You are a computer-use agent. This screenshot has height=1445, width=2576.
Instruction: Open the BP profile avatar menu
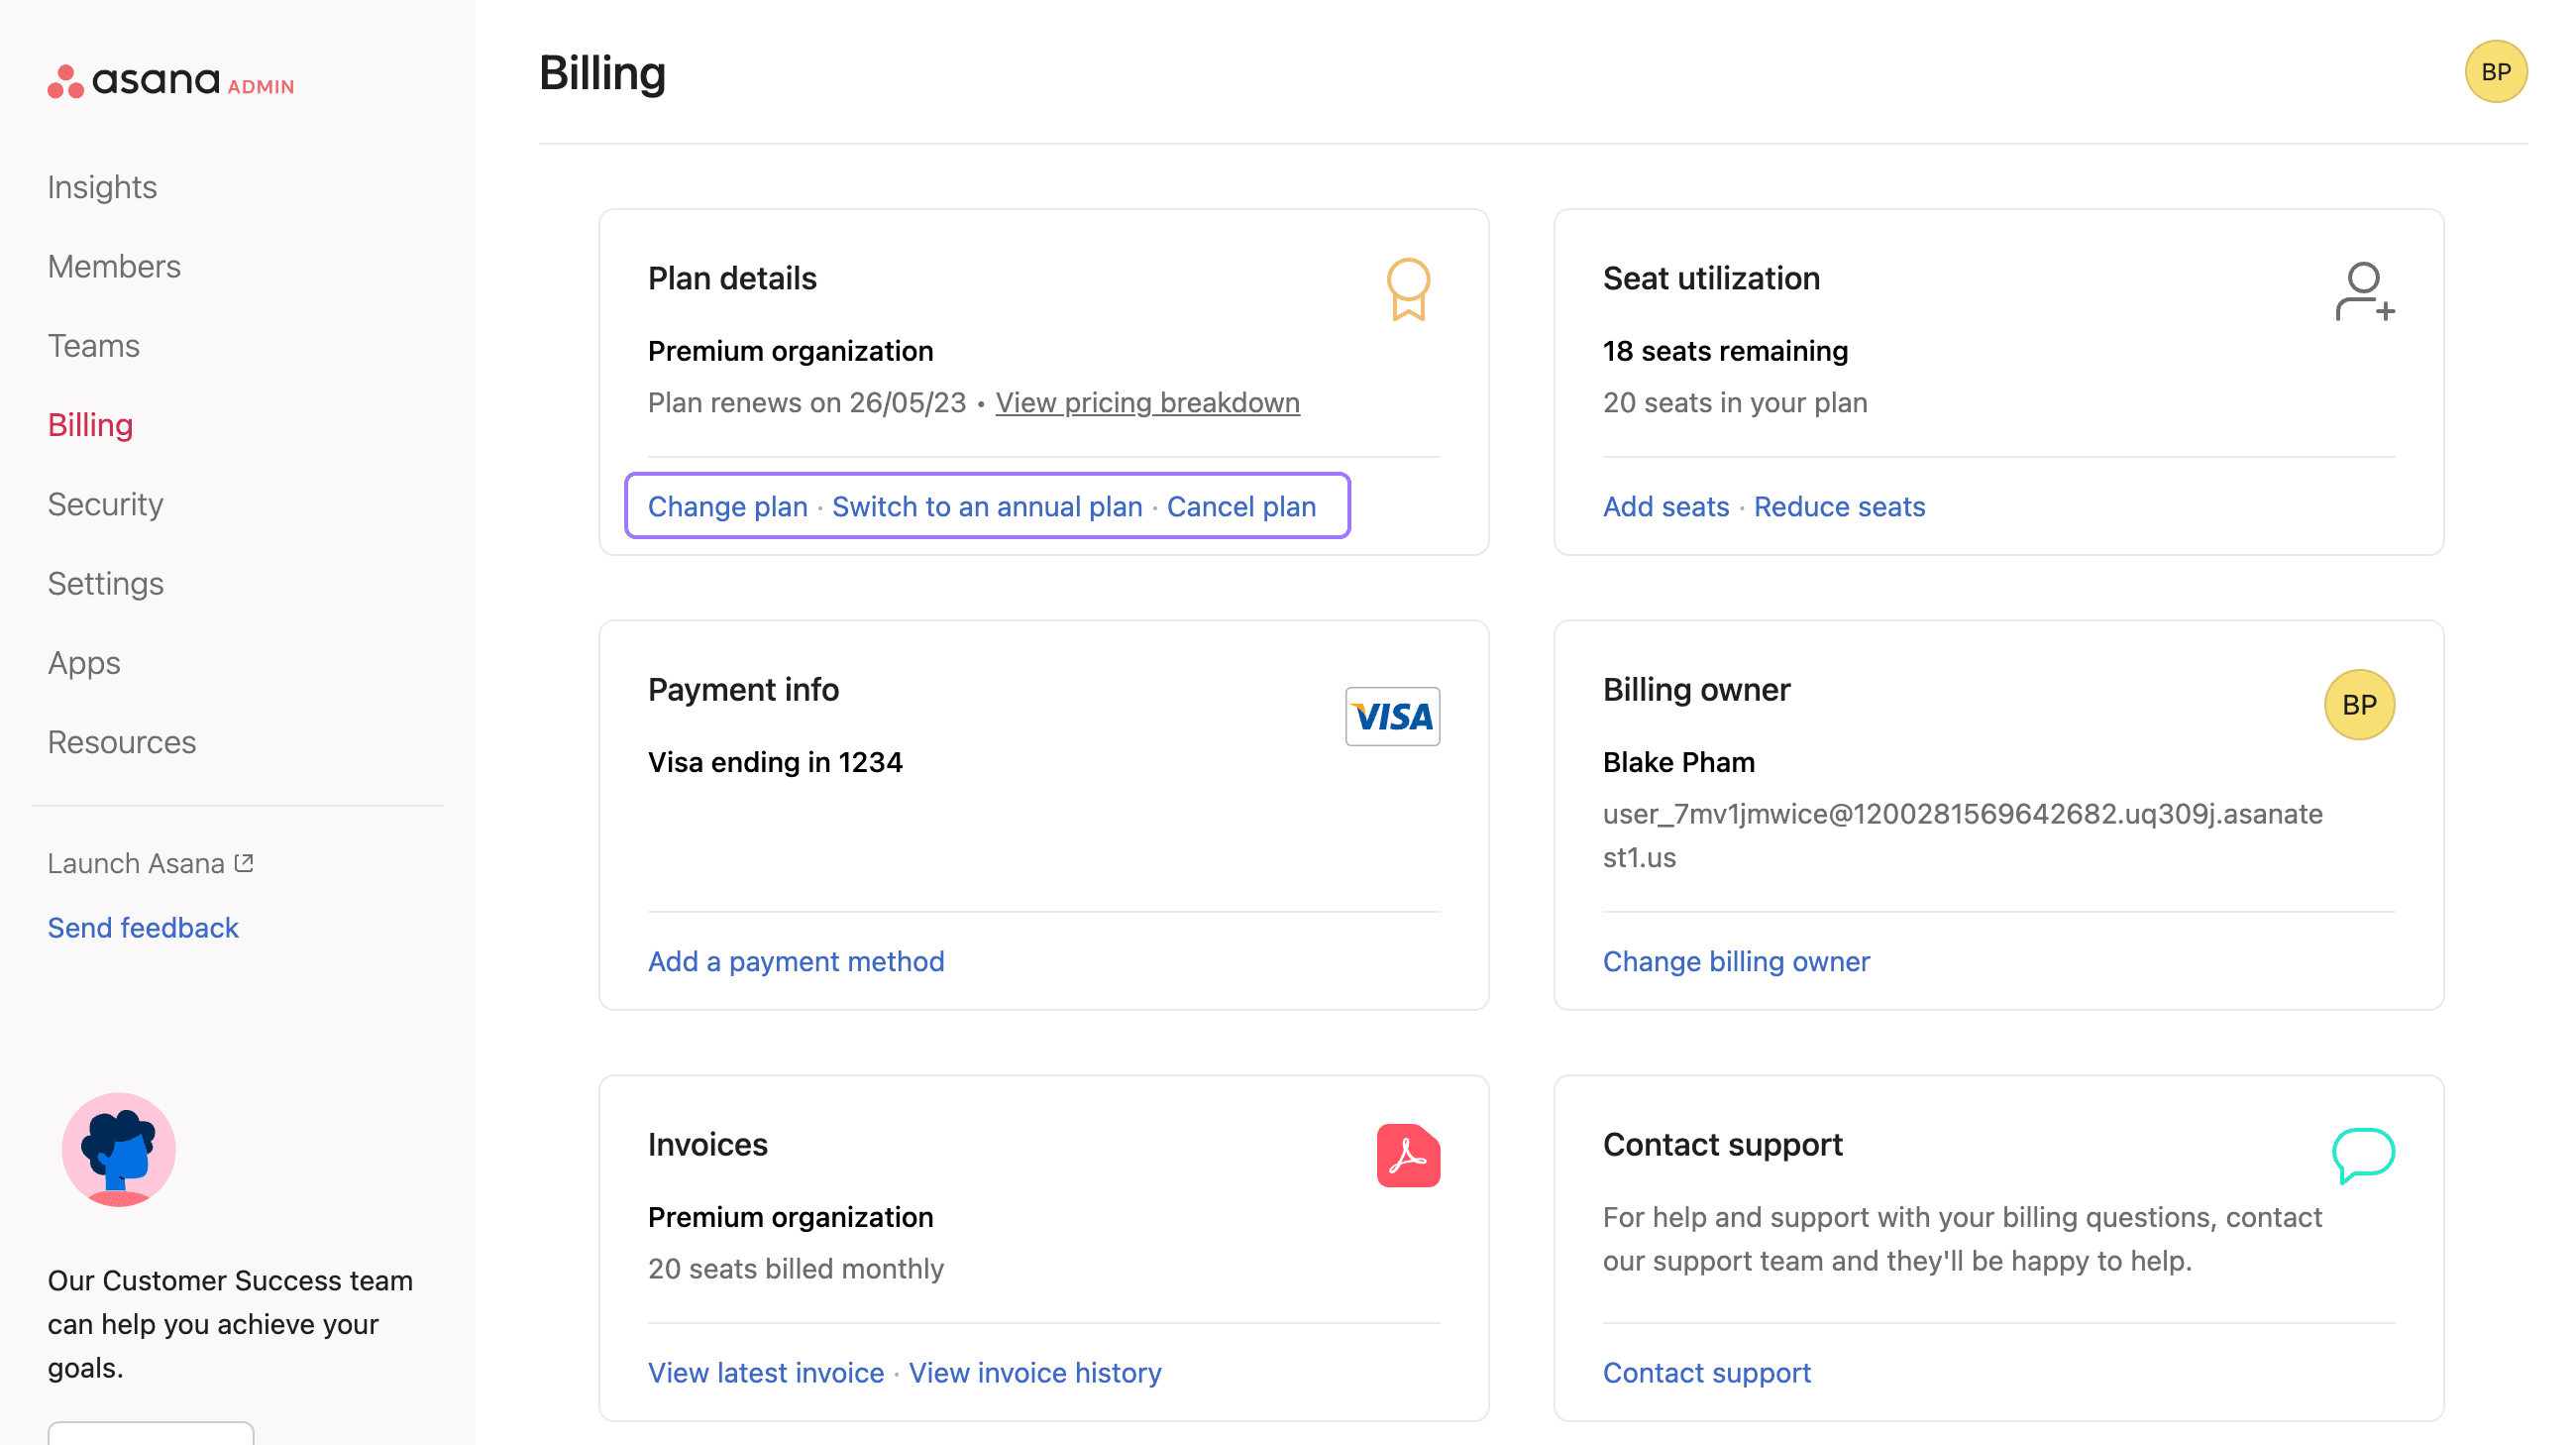click(2495, 72)
